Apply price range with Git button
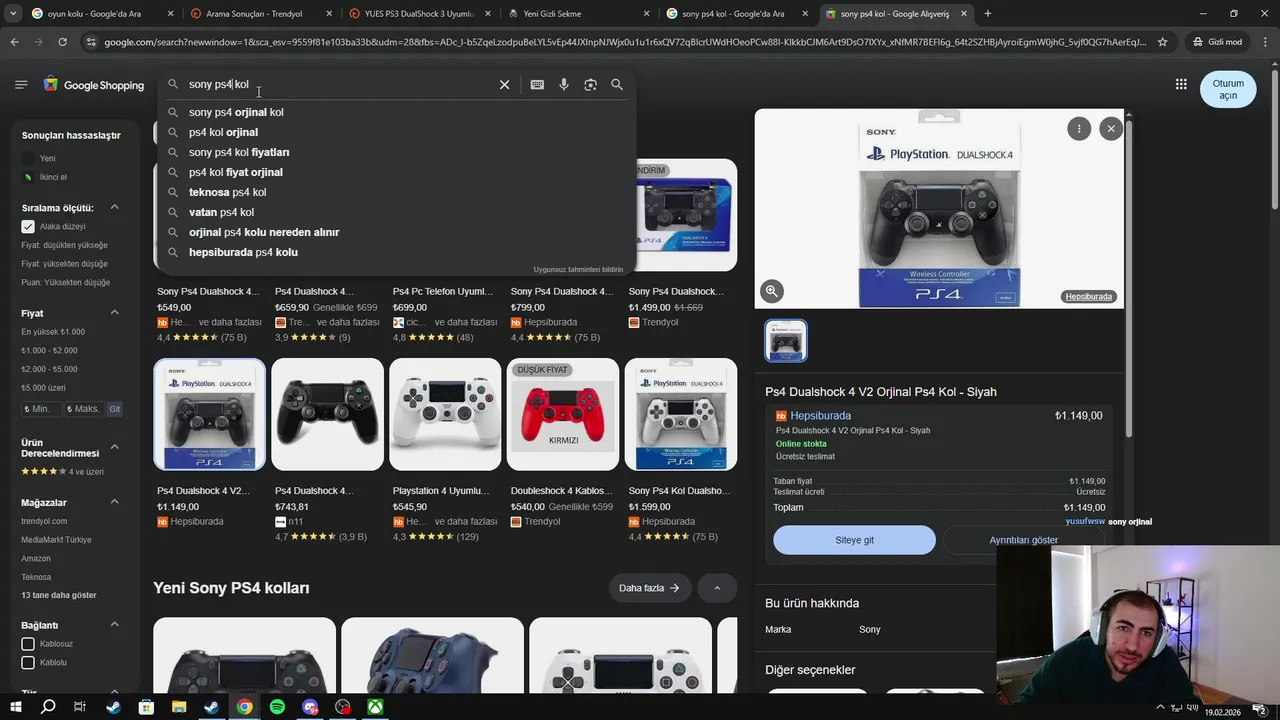 pos(114,409)
